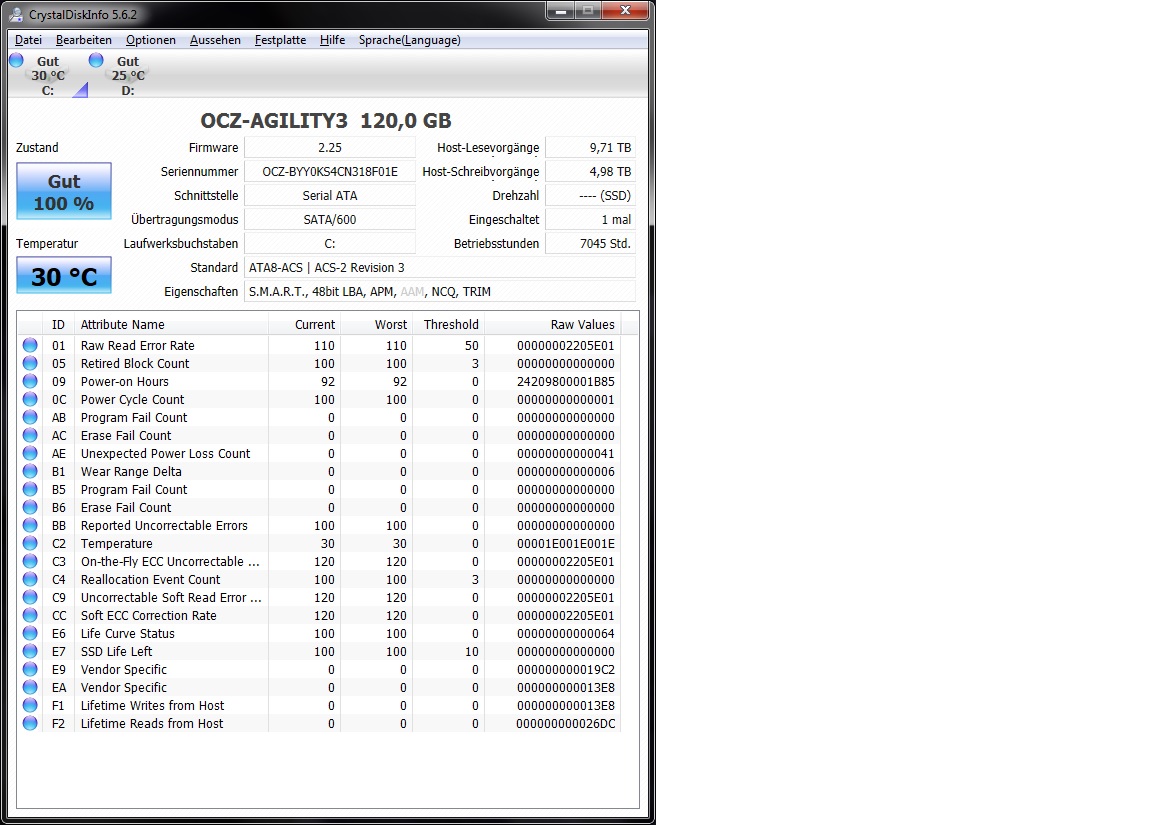Image resolution: width=1152 pixels, height=825 pixels.
Task: Click status orb of Temperature row
Action: pos(30,543)
